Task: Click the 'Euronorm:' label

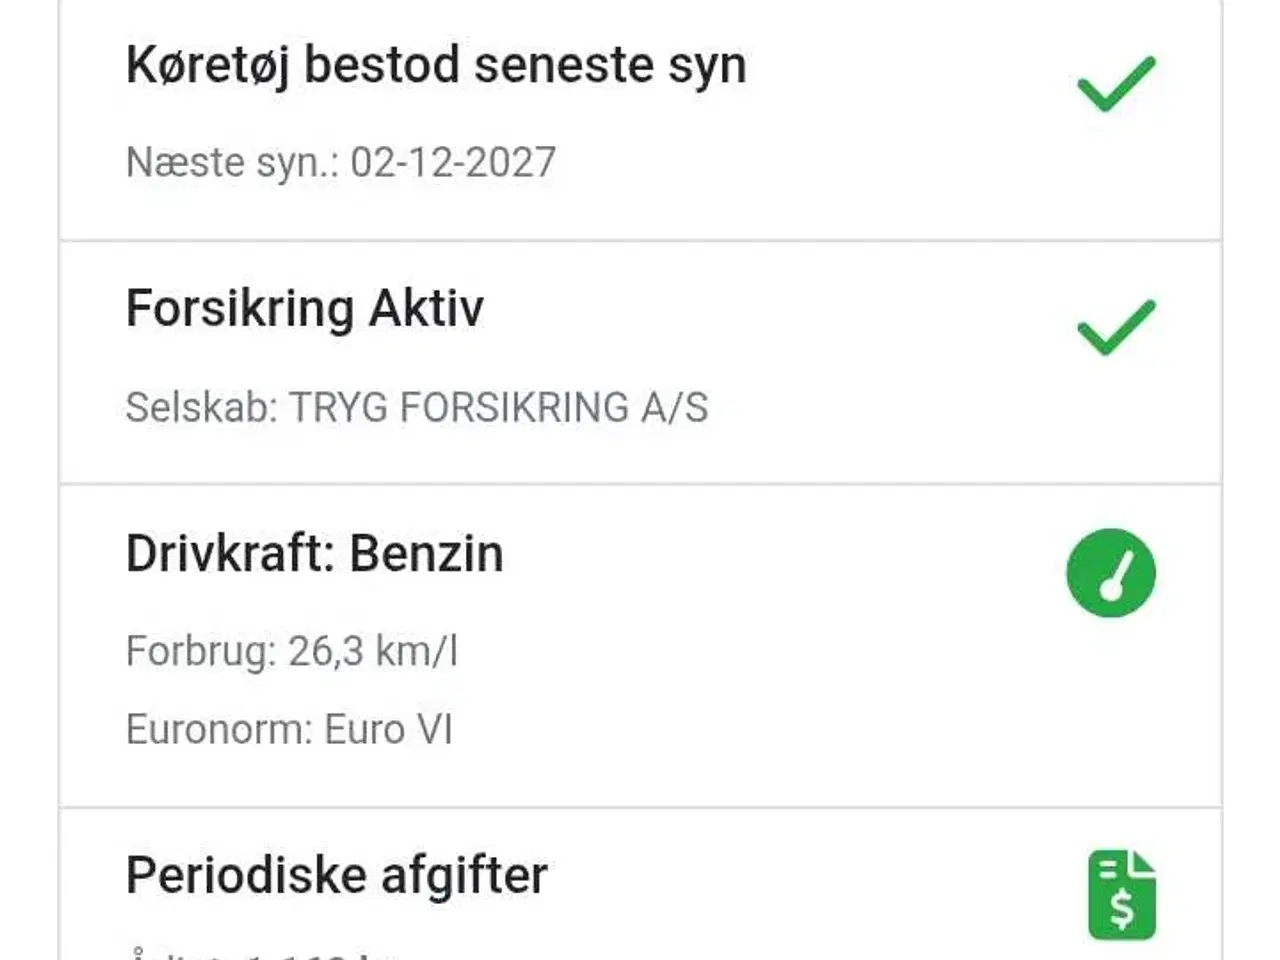Action: click(x=219, y=730)
